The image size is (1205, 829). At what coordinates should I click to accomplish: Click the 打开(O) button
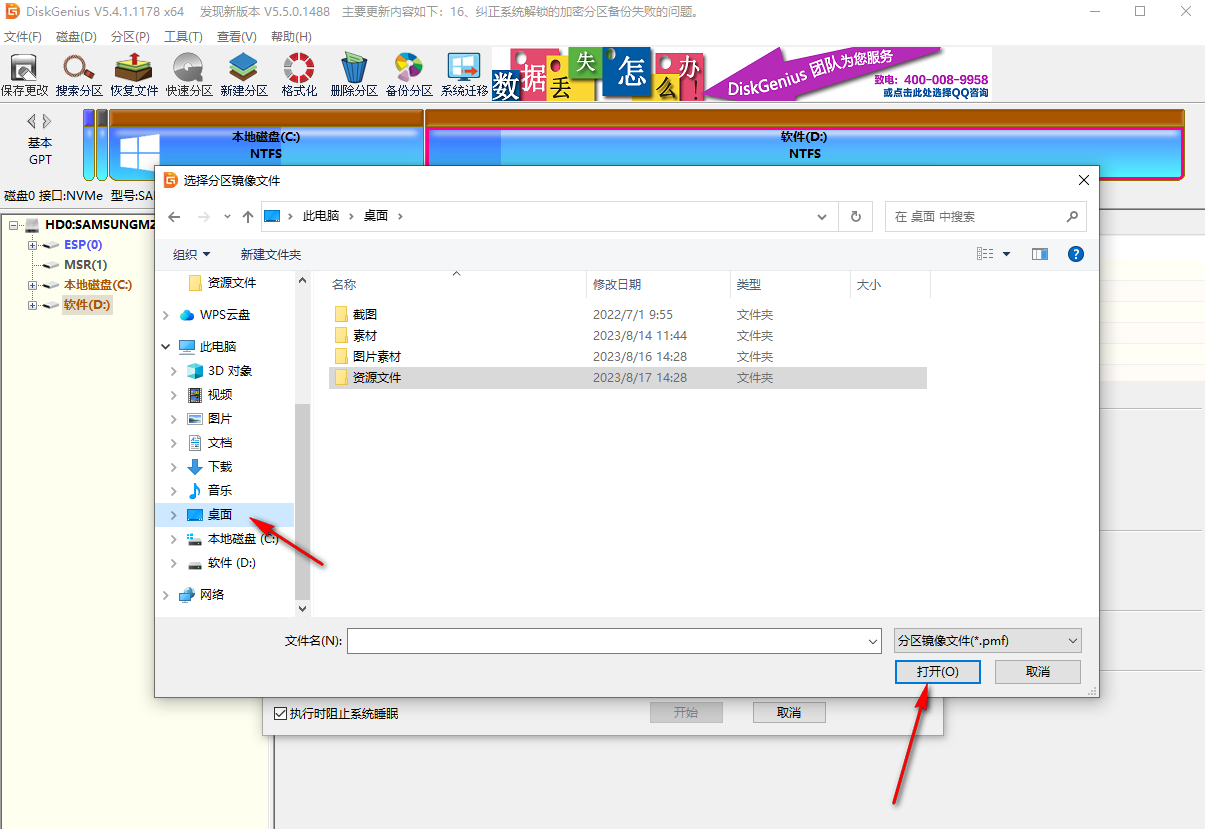coord(936,671)
